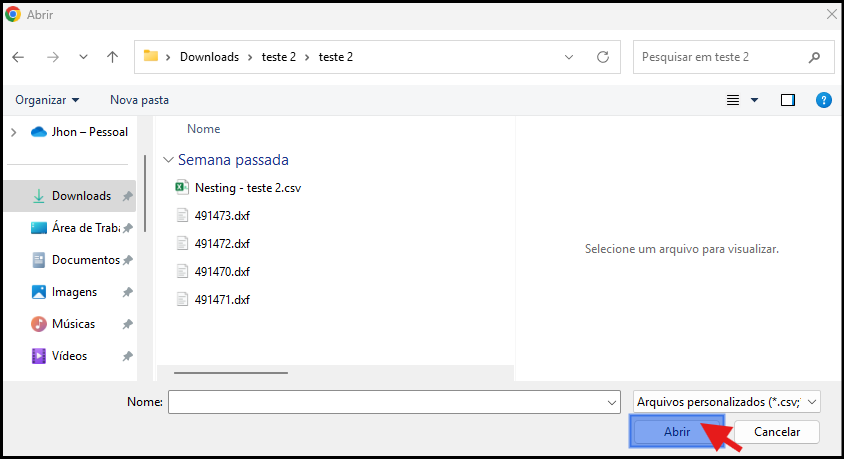Expand previous locations dropdown in address bar

569,57
